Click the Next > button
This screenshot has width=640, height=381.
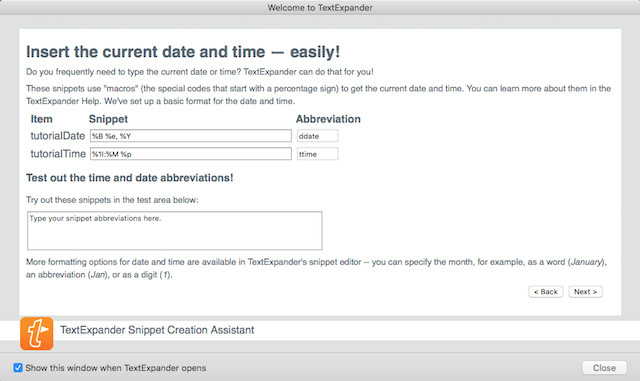[x=585, y=292]
